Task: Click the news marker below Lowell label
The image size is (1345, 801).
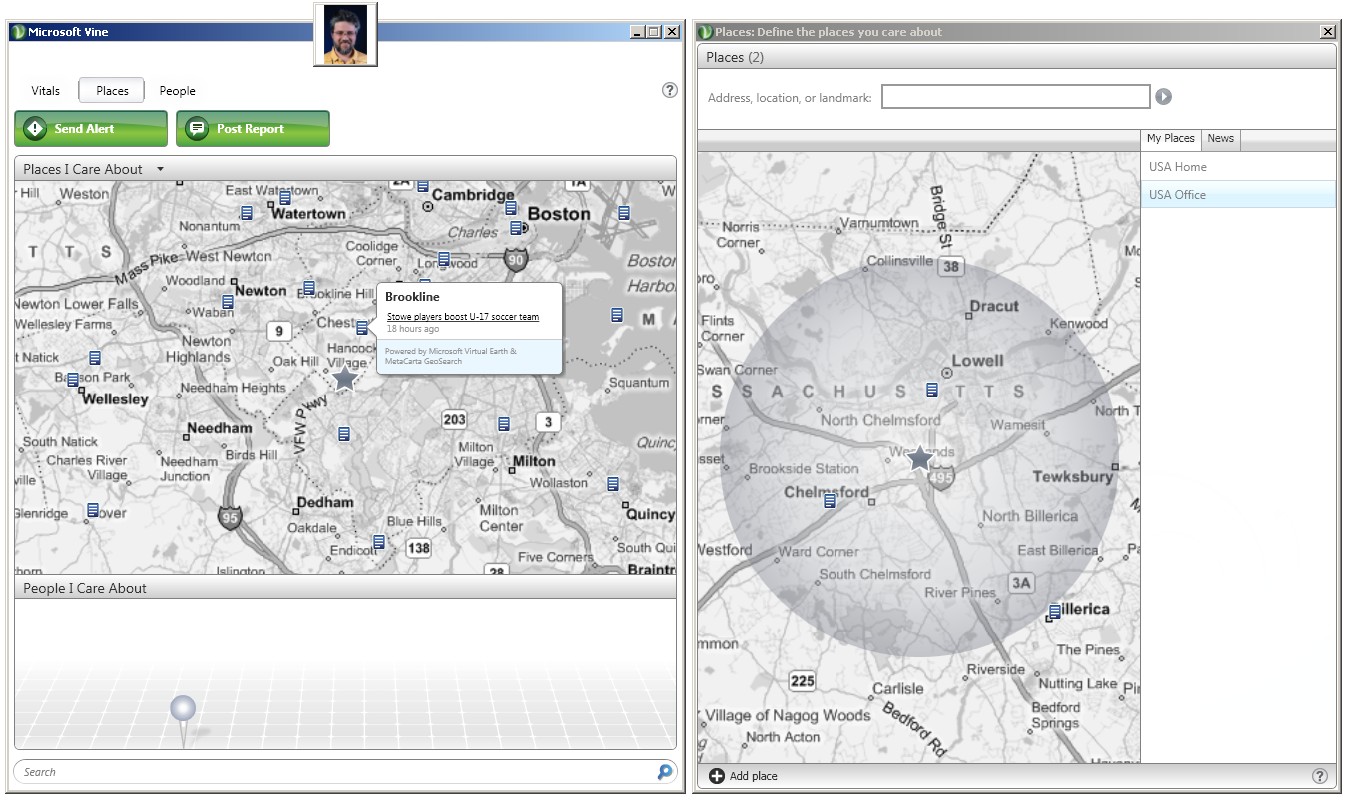Action: [932, 390]
